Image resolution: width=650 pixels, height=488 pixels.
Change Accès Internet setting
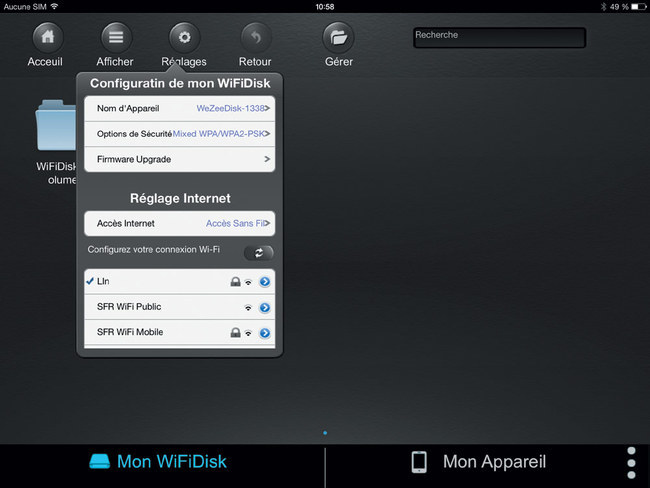[179, 223]
